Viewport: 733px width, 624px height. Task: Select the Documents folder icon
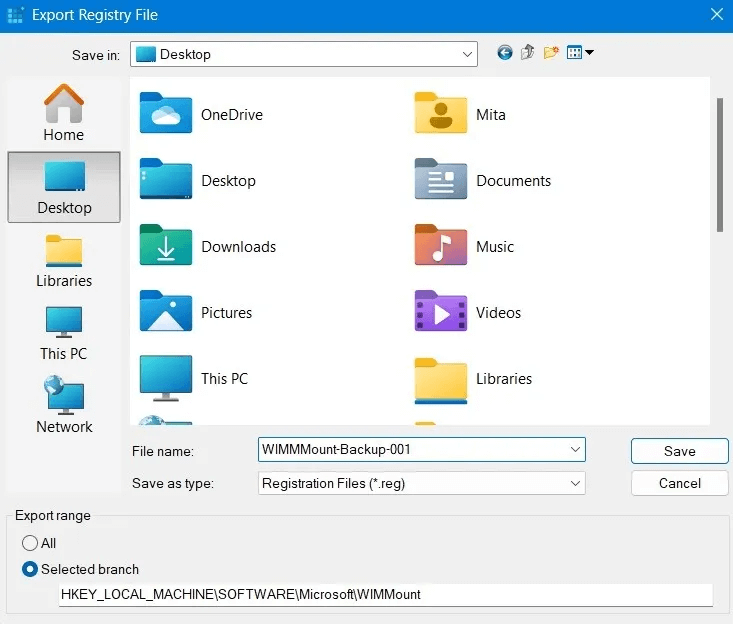[440, 179]
